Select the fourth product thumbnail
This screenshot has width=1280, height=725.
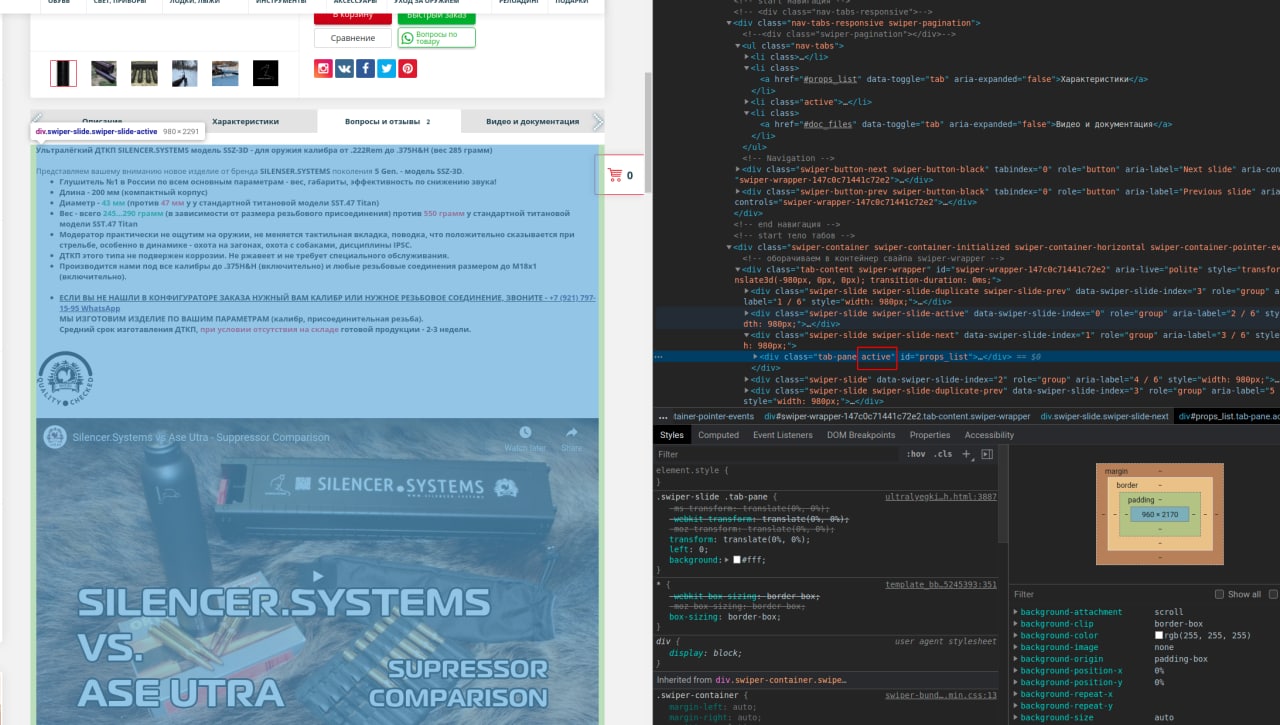pos(185,73)
